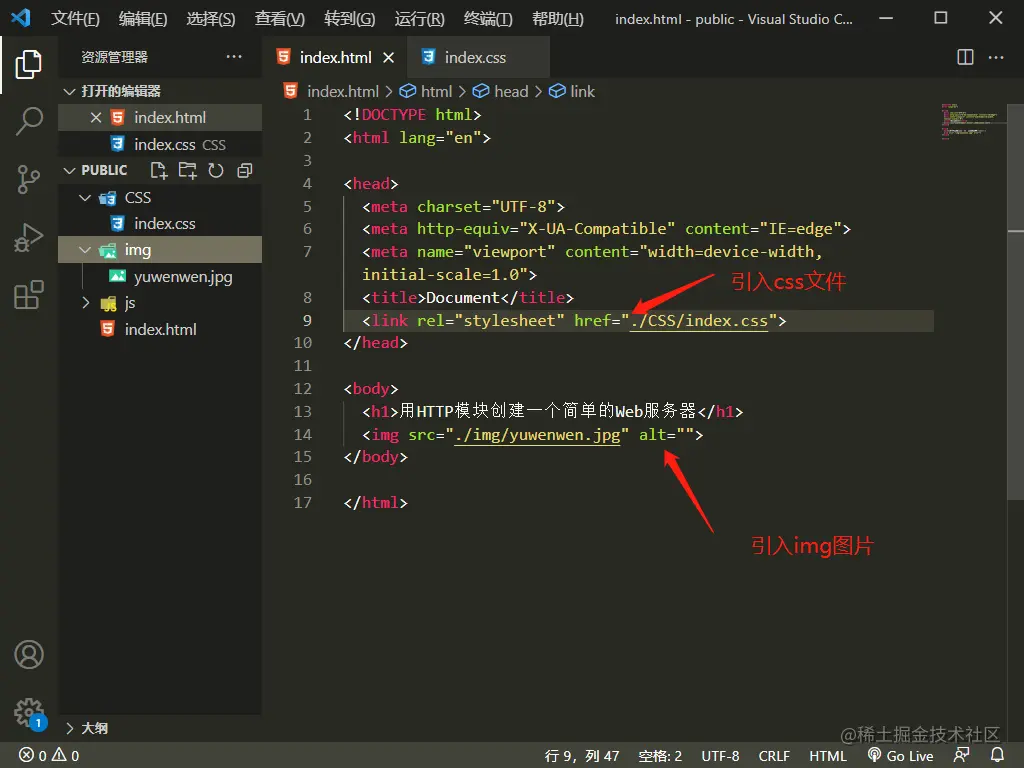Select index.css in open editors list
This screenshot has width=1024, height=768.
tap(160, 144)
